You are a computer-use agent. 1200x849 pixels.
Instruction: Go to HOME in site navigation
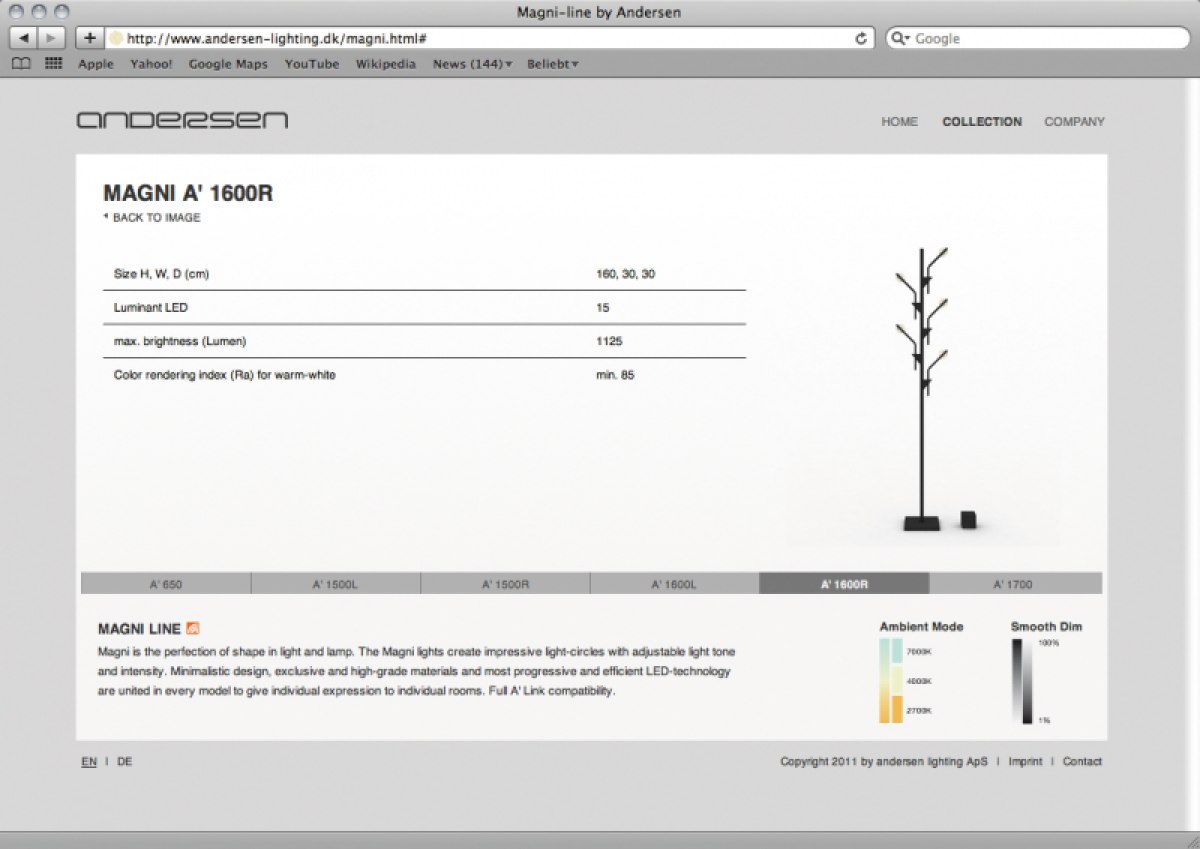point(899,122)
